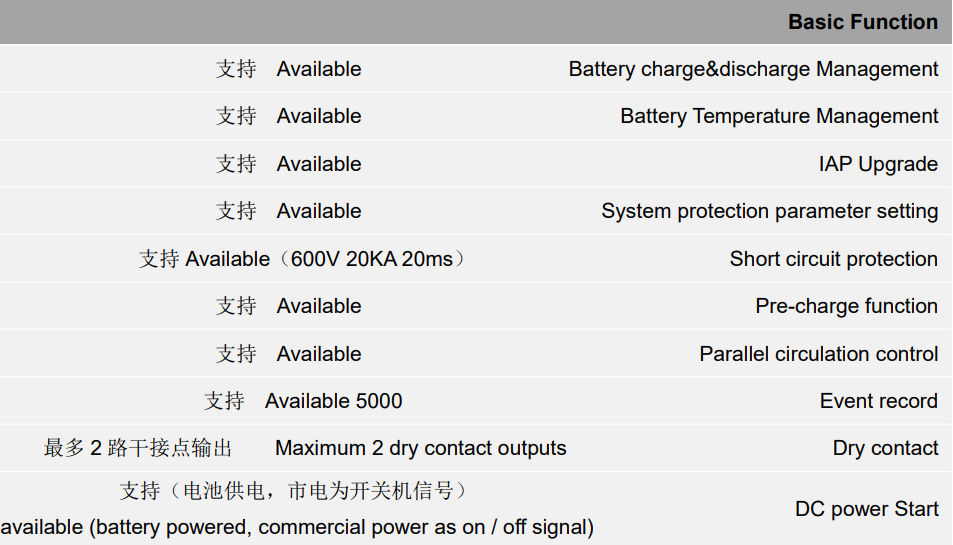This screenshot has width=953, height=545.
Task: Click the Event record label
Action: [x=879, y=401]
